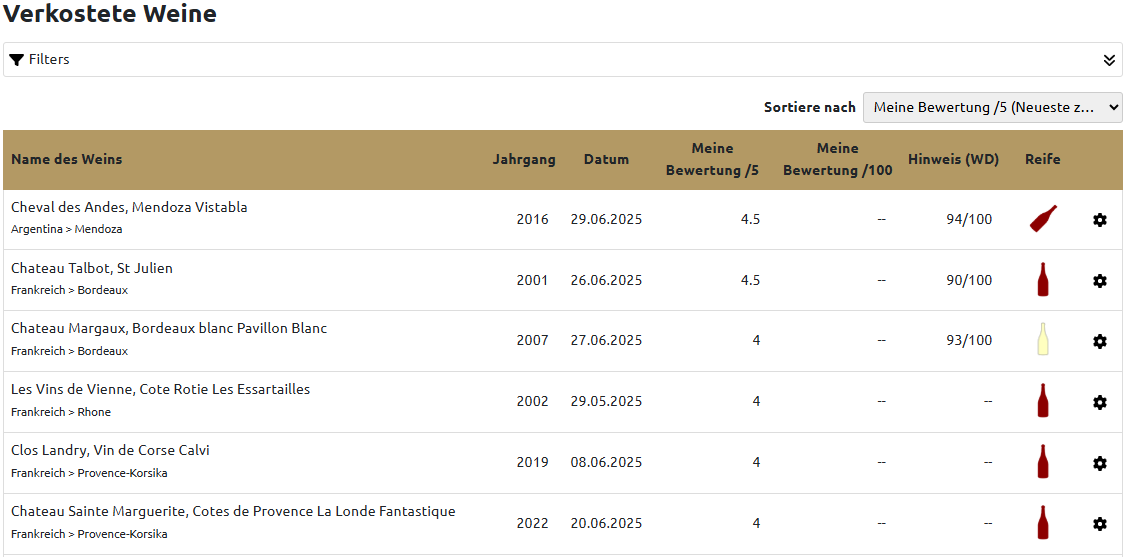Click Argentina > Mendoza region text
This screenshot has width=1127, height=557.
pyautogui.click(x=67, y=229)
